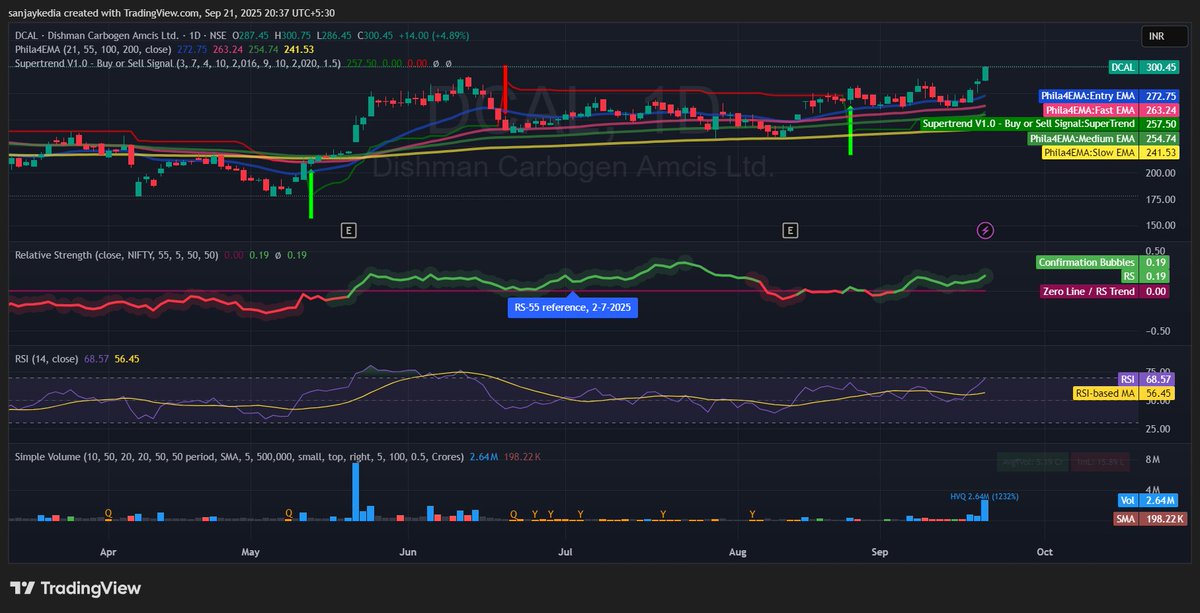
Task: Click the Relative Strength indicator legend
Action: tap(116, 255)
